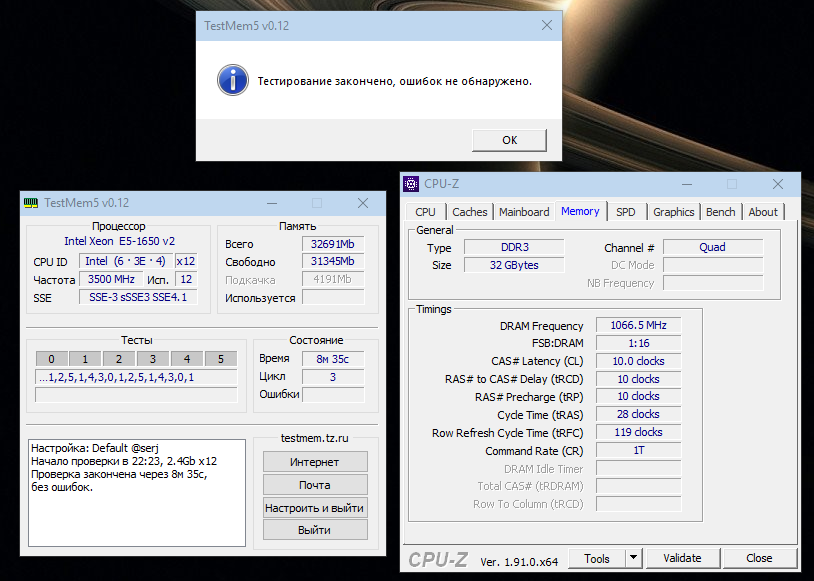The width and height of the screenshot is (814, 581).
Task: Click the Quad channel value
Action: click(x=713, y=247)
